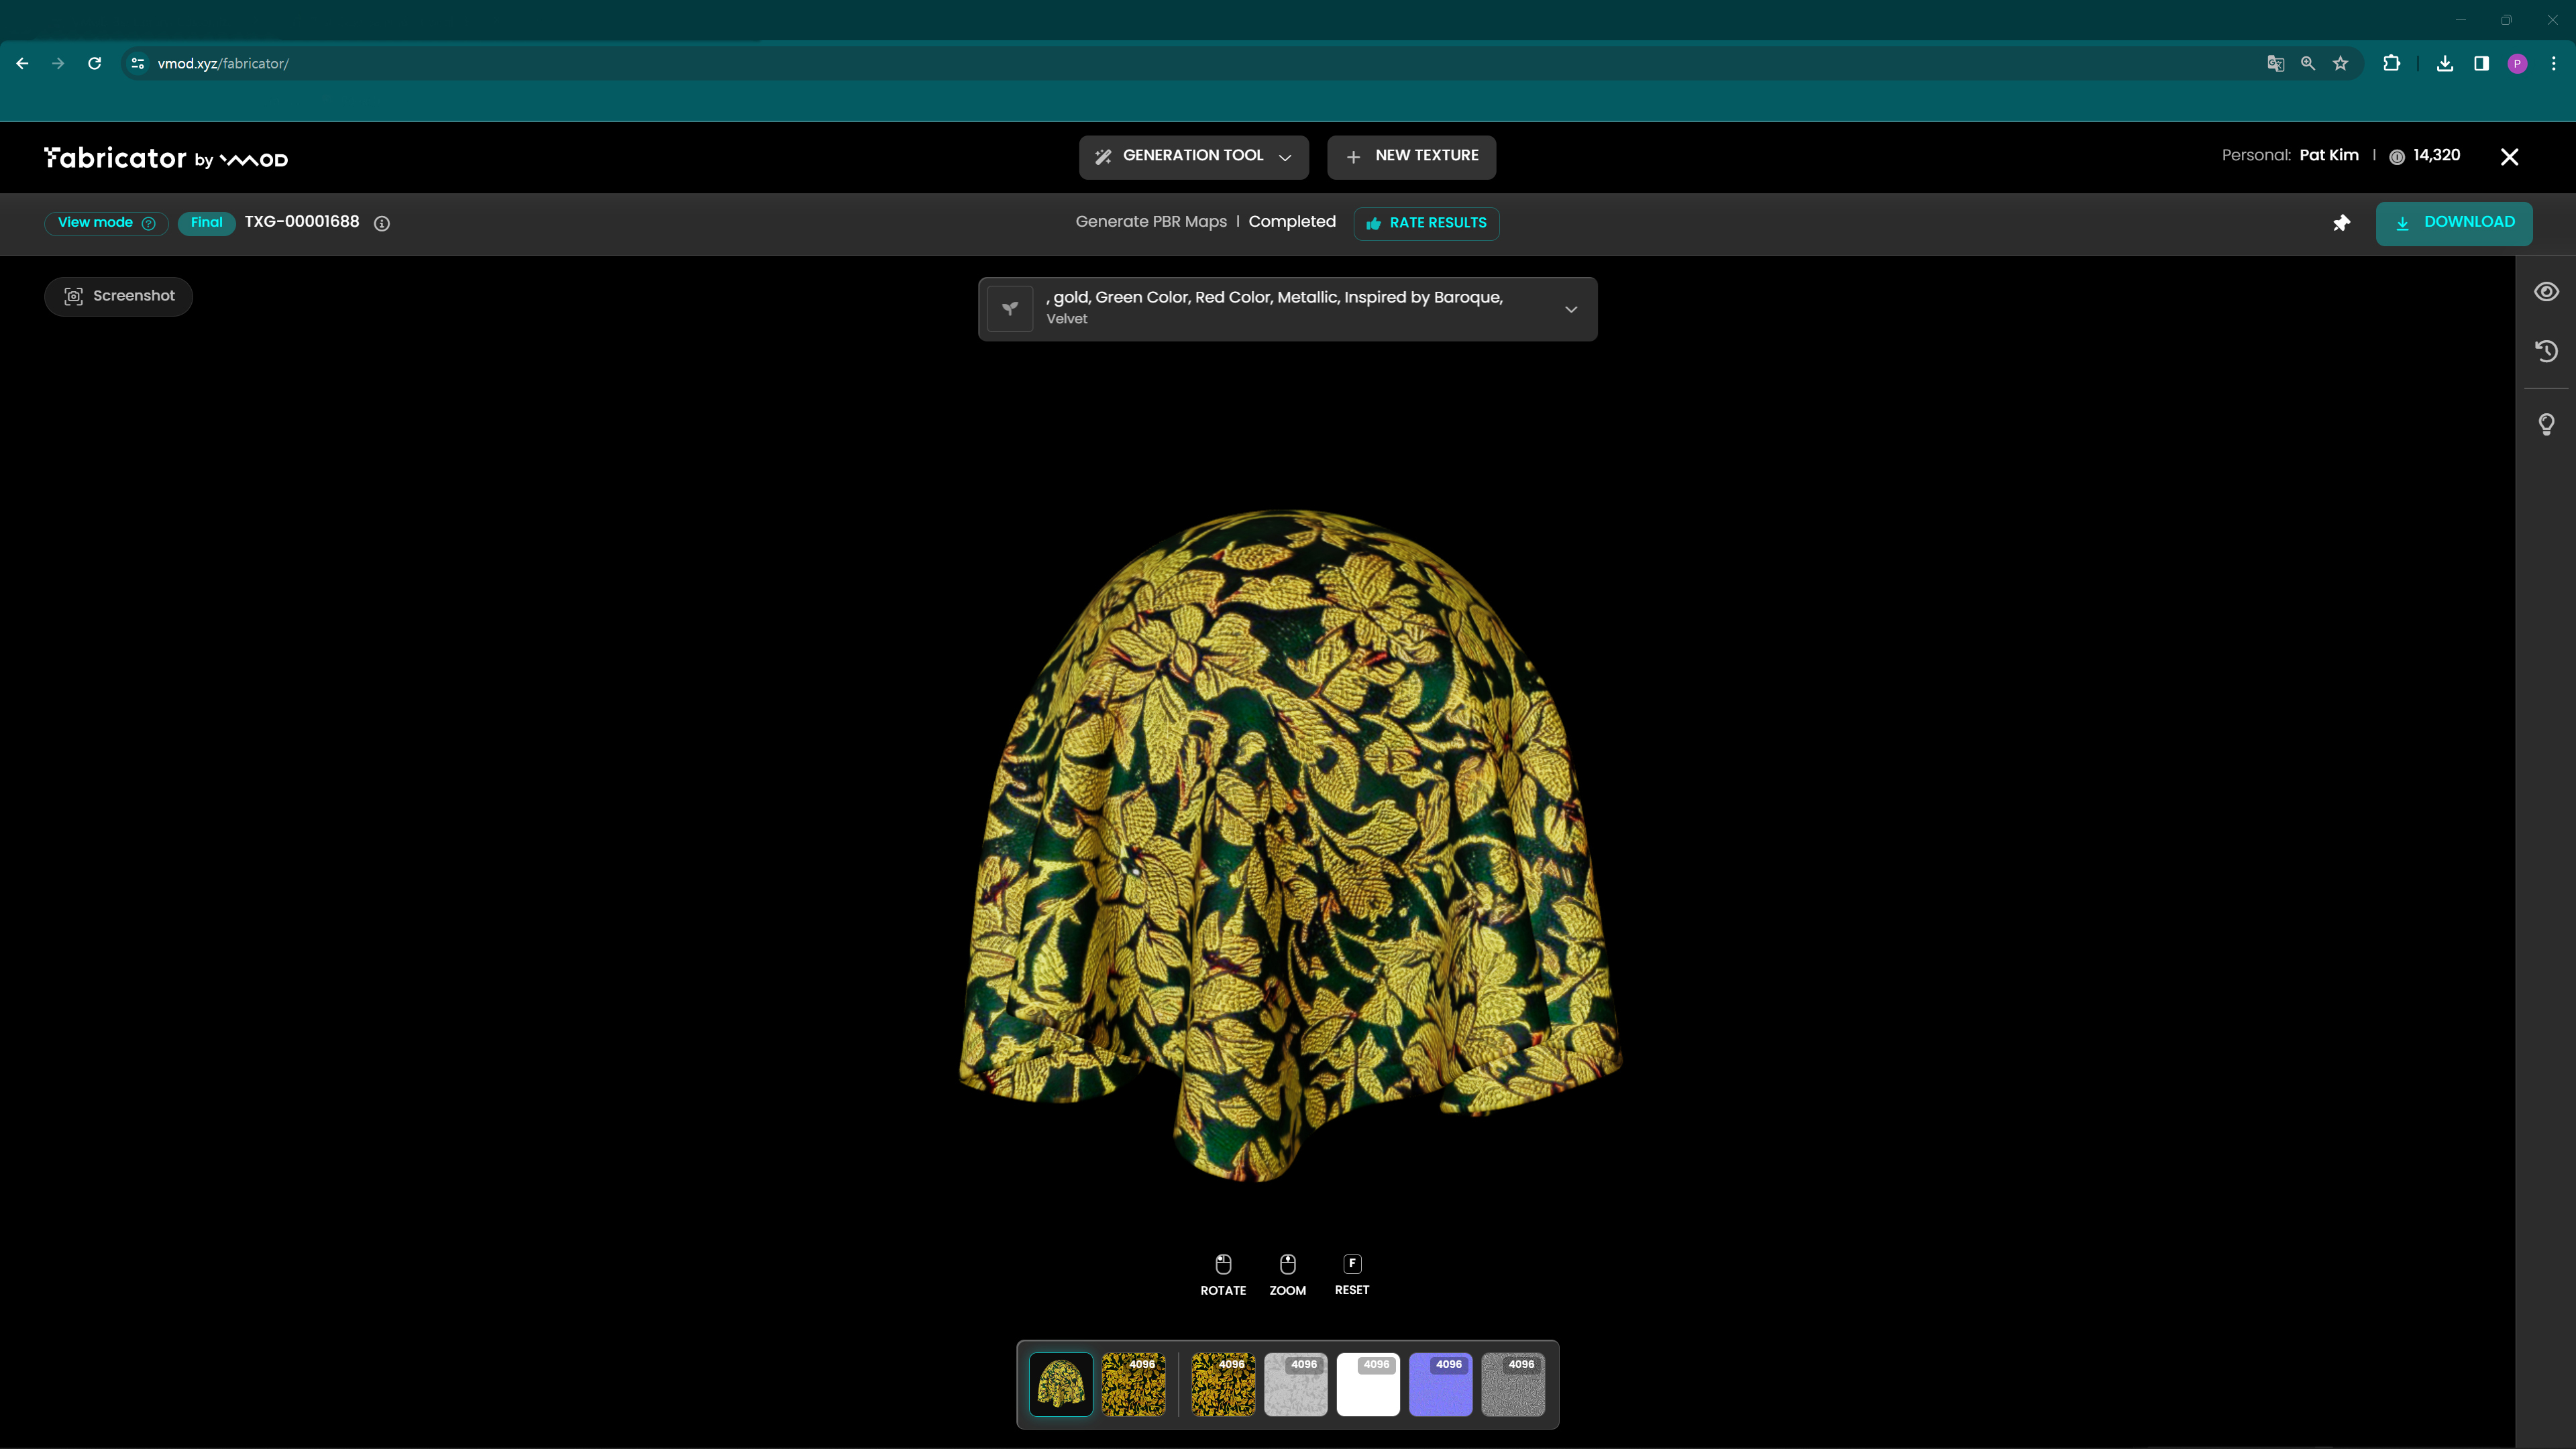Screen dimensions: 2576x1449
Task: Take a screenshot of the texture preview
Action: pyautogui.click(x=118, y=295)
